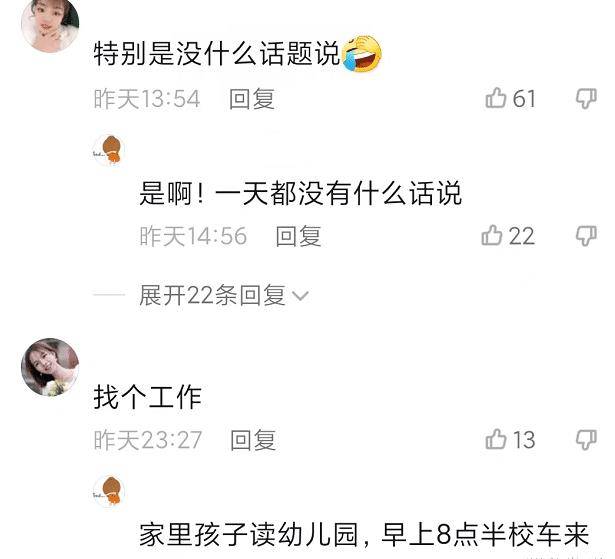Tap the laughing-crying emoji in comment
The image size is (615, 559).
[x=362, y=54]
